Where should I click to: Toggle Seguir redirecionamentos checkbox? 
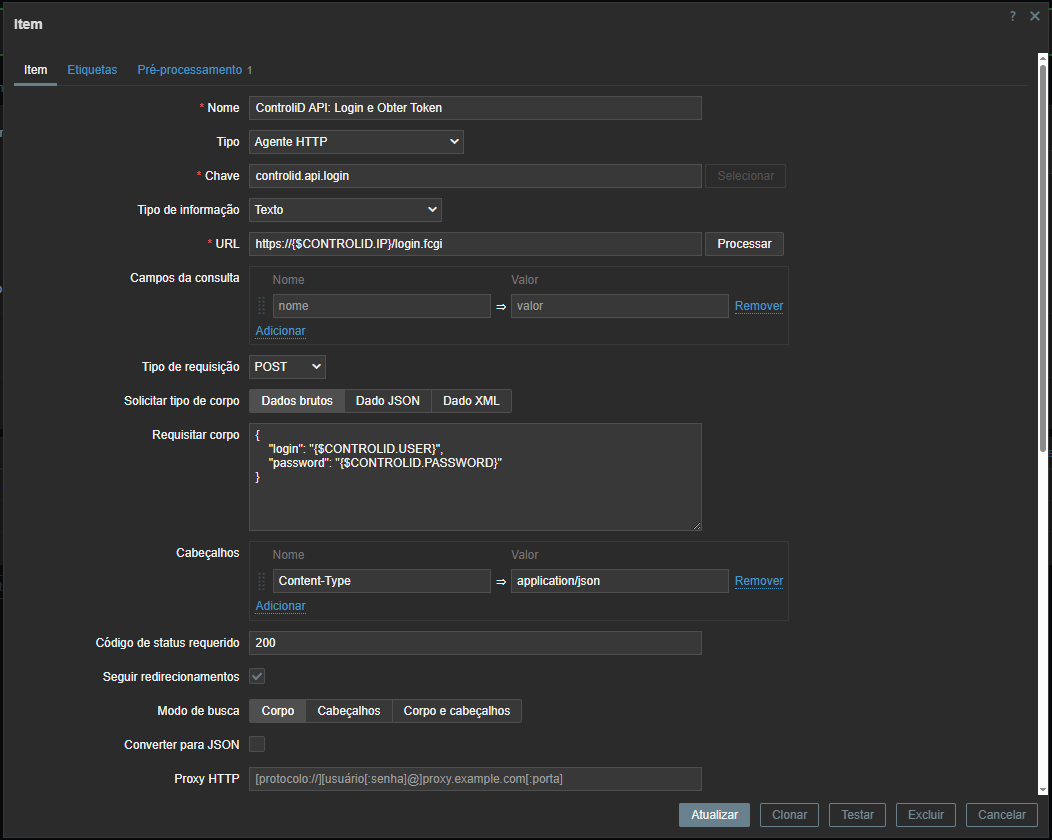point(257,677)
